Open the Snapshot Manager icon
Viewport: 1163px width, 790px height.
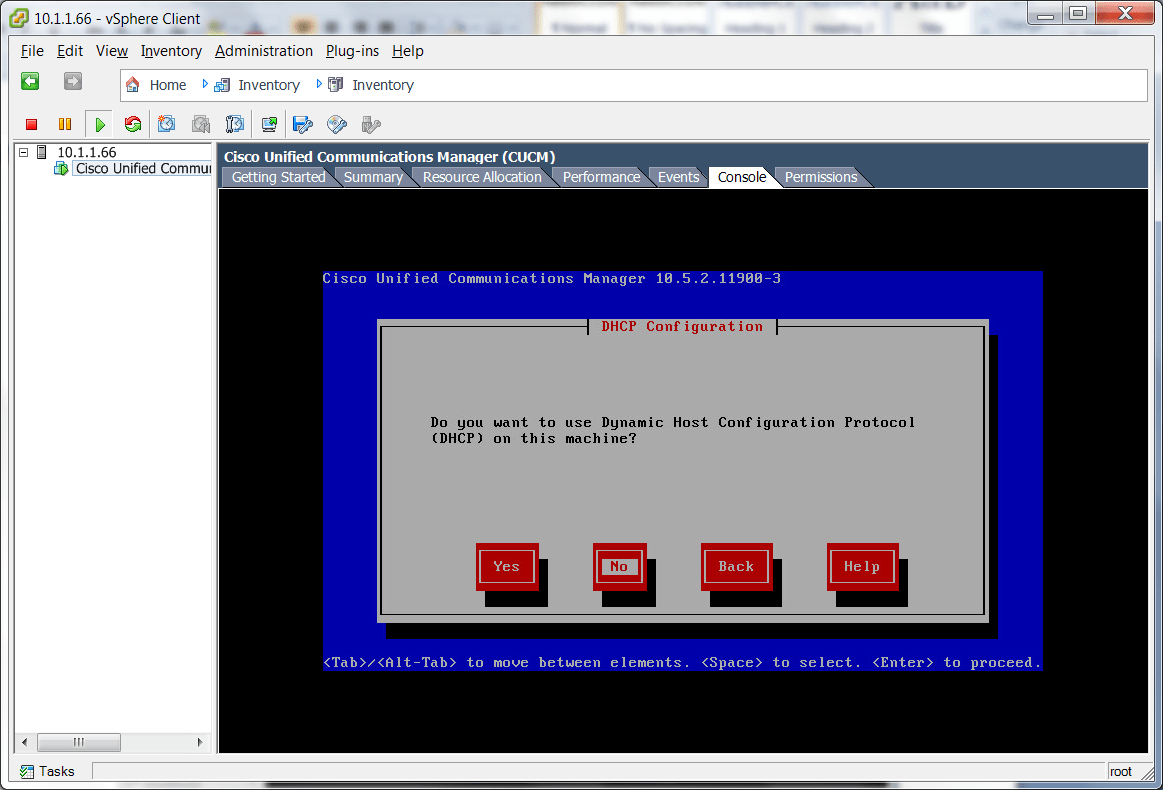(x=234, y=124)
